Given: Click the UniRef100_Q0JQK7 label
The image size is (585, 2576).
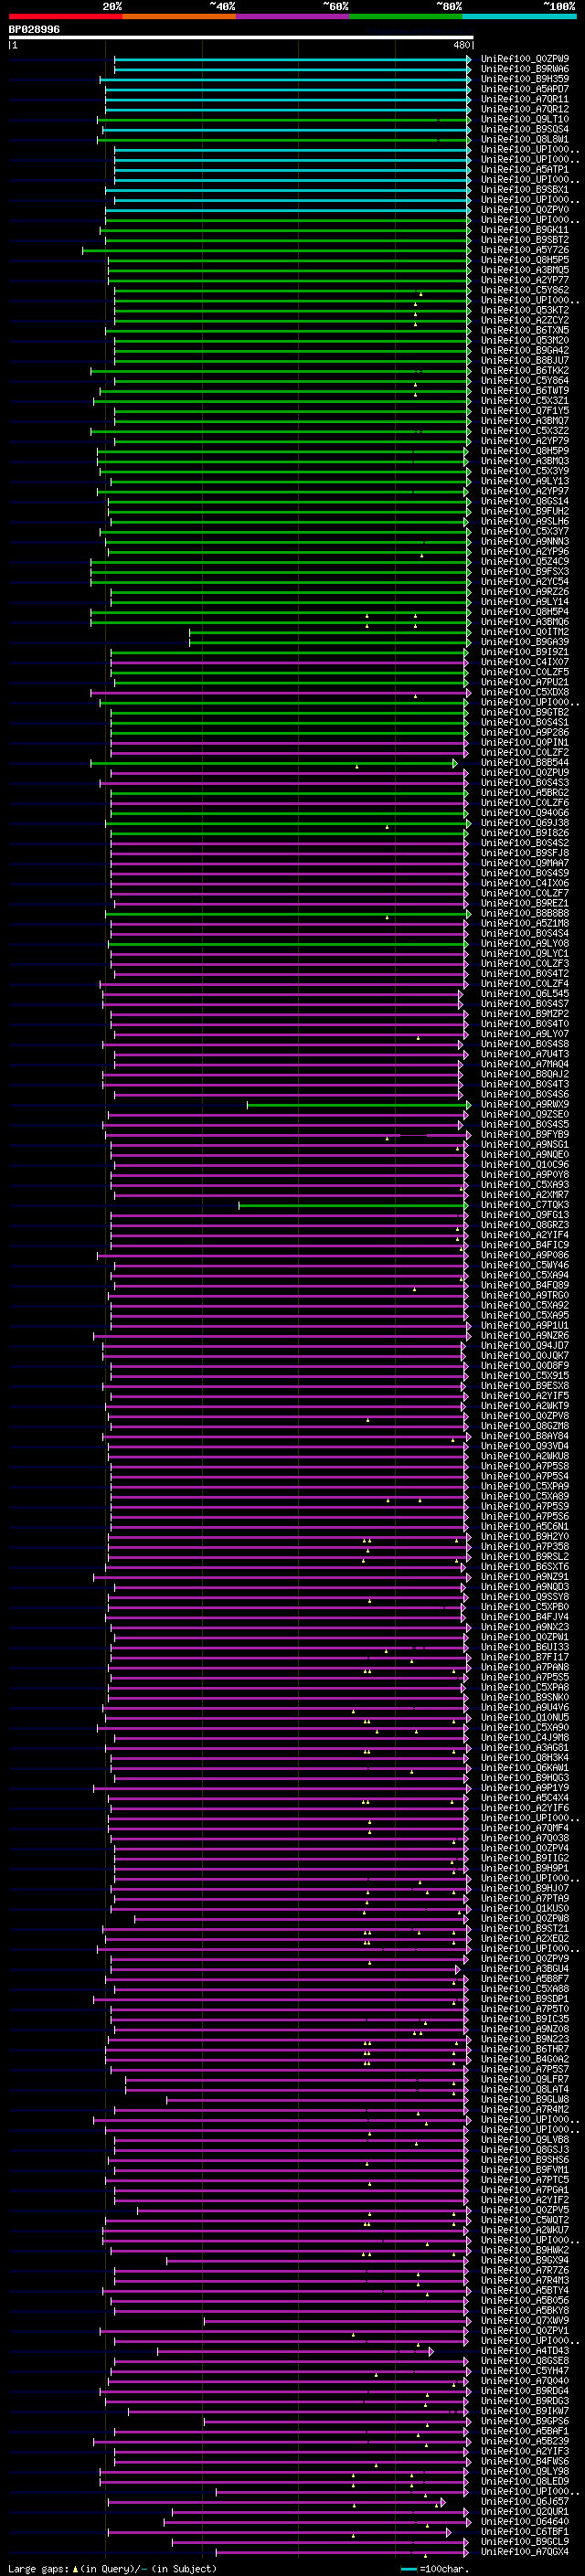Looking at the screenshot, I should click(525, 1356).
